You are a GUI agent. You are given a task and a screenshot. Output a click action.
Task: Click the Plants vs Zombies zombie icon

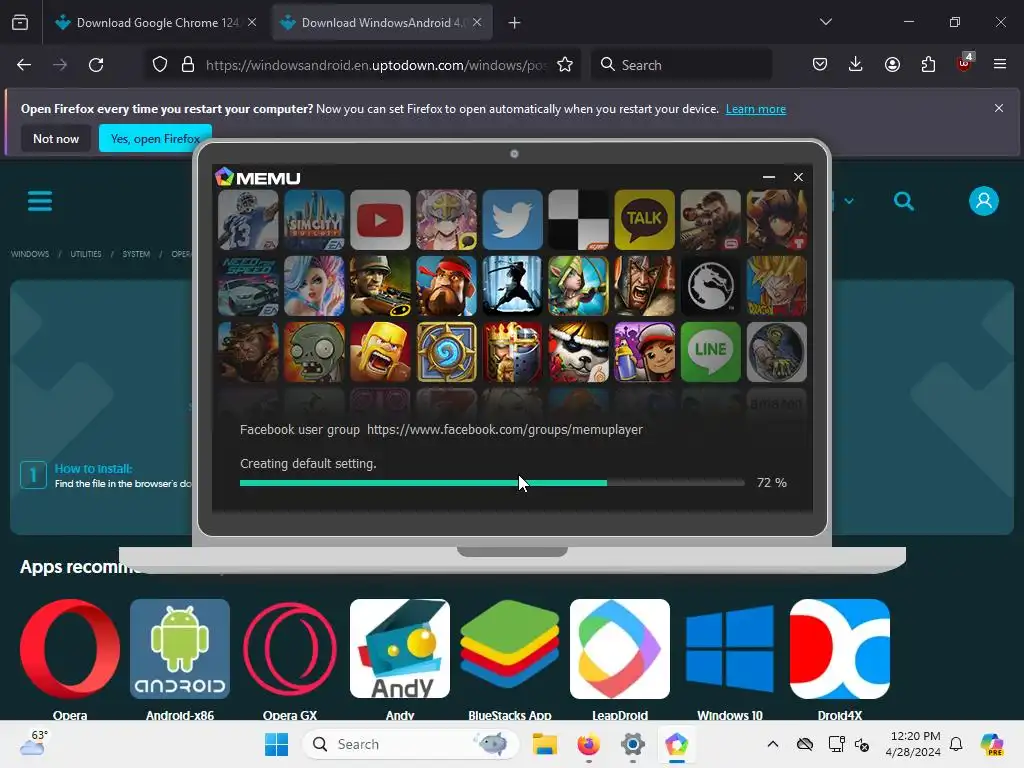[x=314, y=352]
